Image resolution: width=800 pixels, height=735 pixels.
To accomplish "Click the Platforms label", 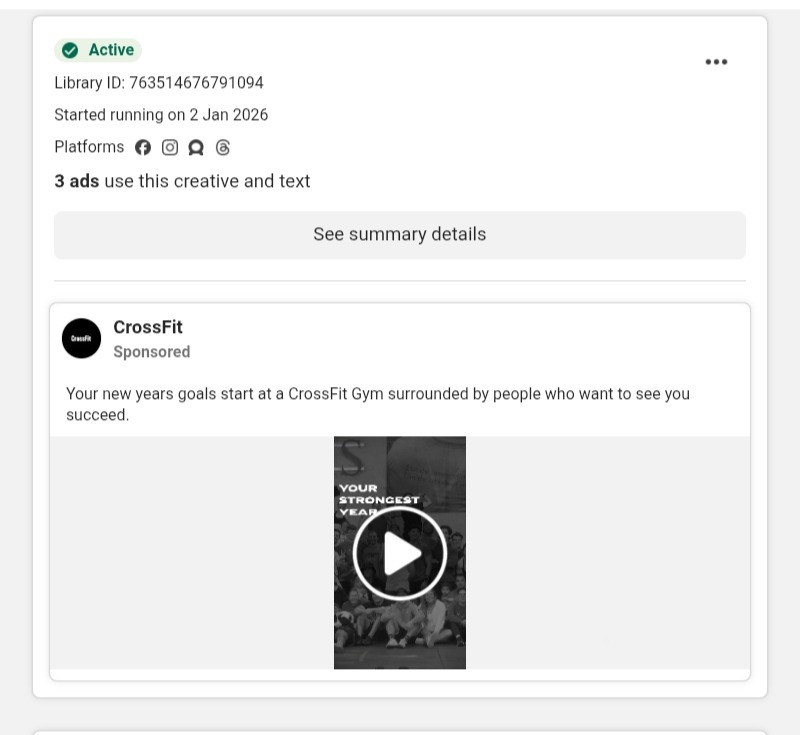I will (89, 147).
